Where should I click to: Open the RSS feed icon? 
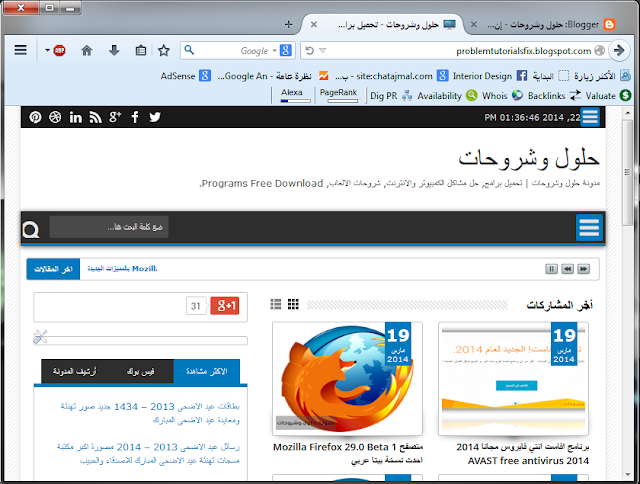pos(96,117)
